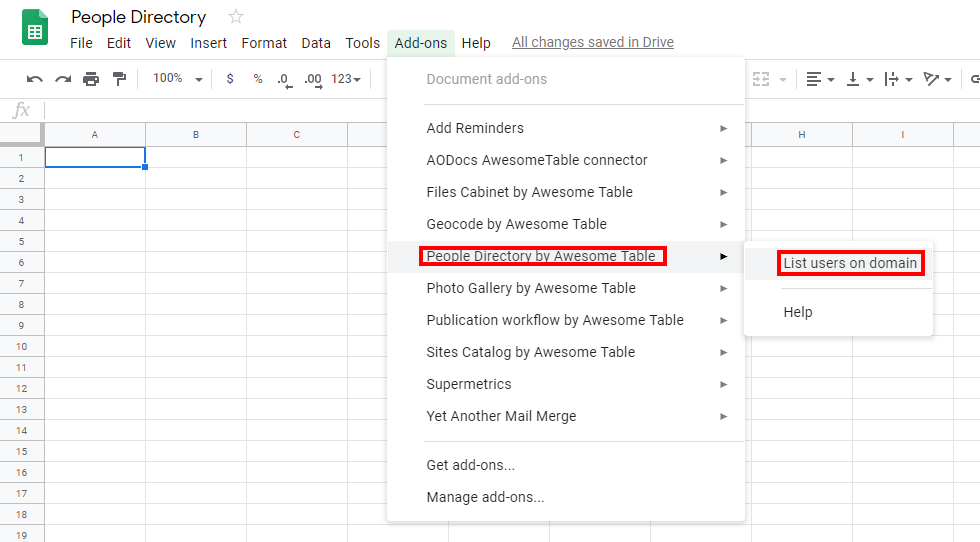Click the undo arrow in toolbar
Screen dimensions: 980x542
coord(35,79)
